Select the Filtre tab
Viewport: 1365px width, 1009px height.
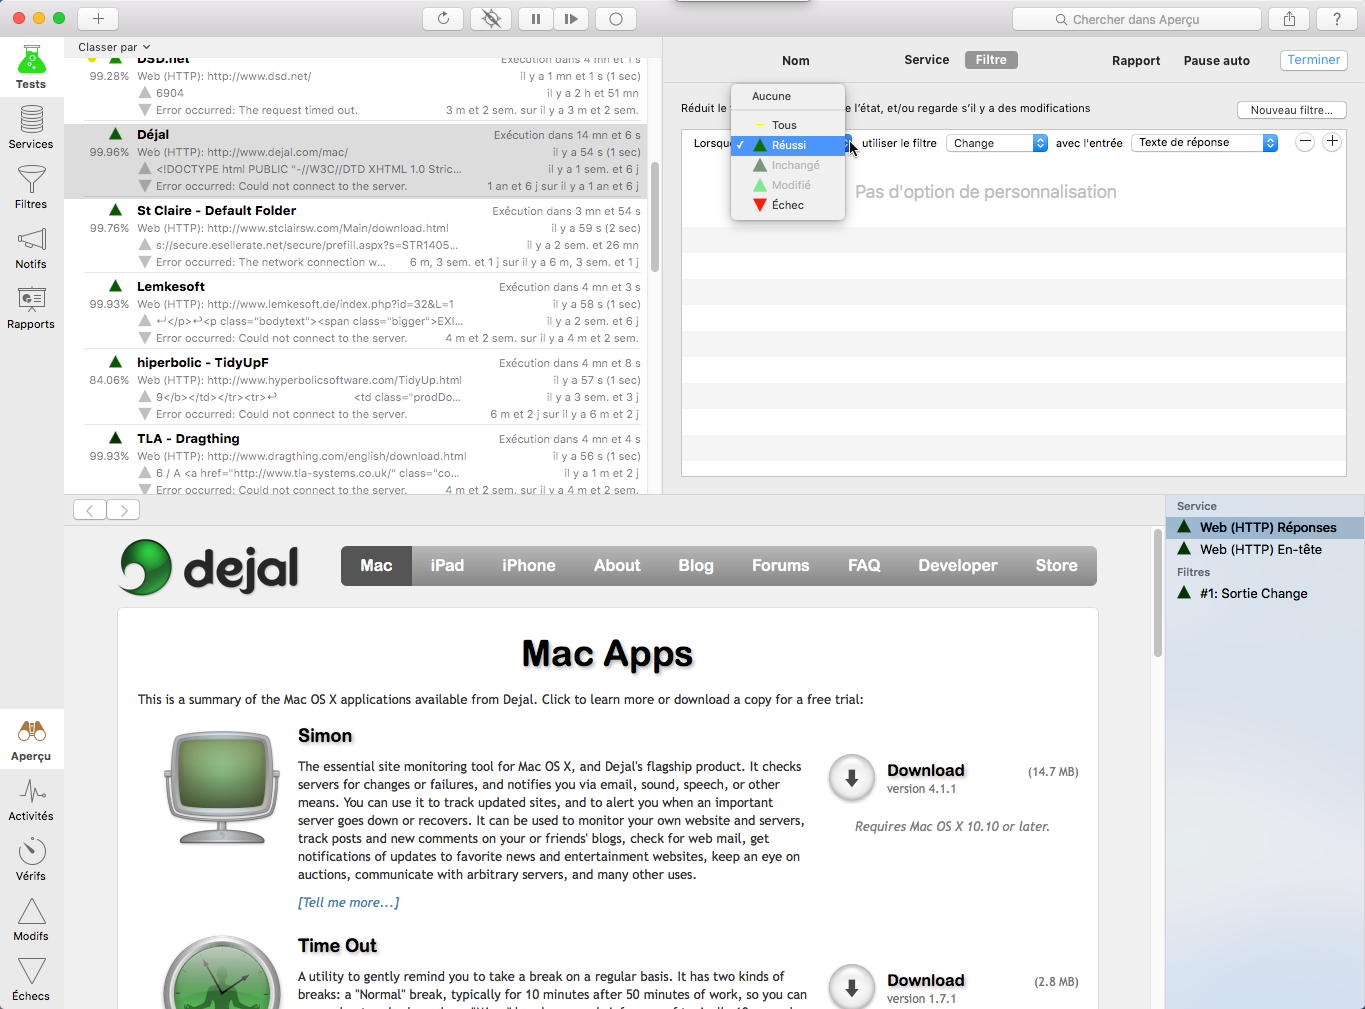pyautogui.click(x=991, y=60)
